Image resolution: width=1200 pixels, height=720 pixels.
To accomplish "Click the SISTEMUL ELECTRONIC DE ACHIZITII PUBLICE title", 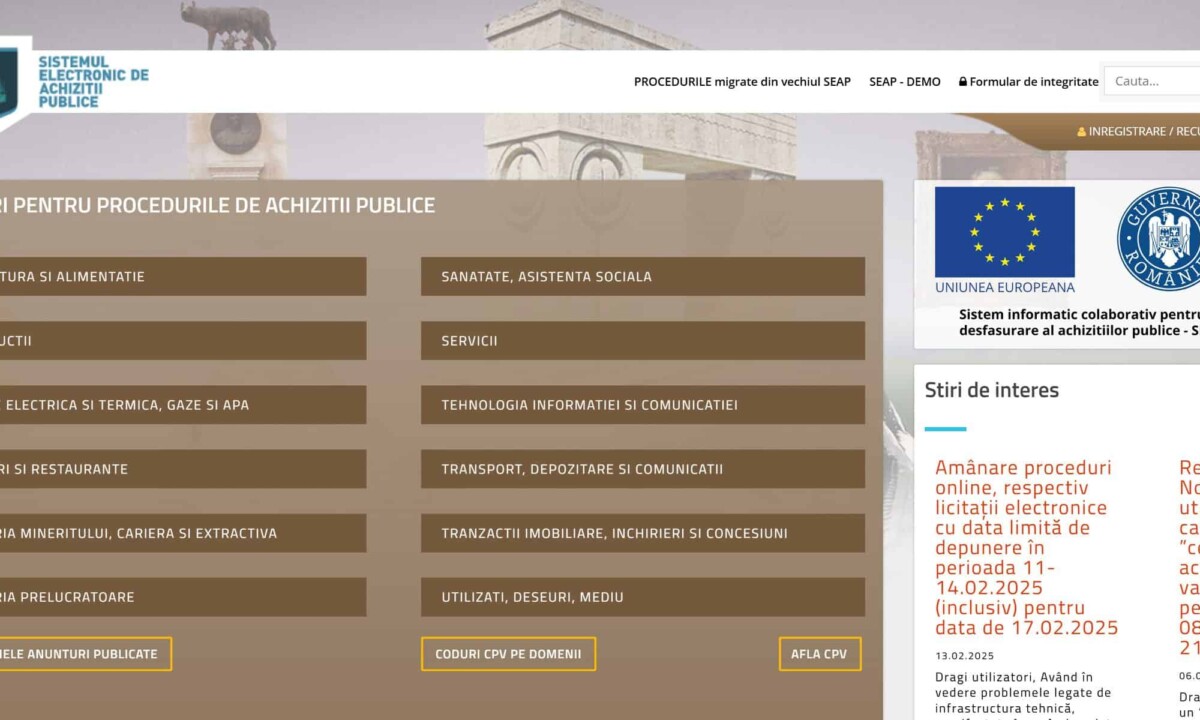I will click(93, 82).
